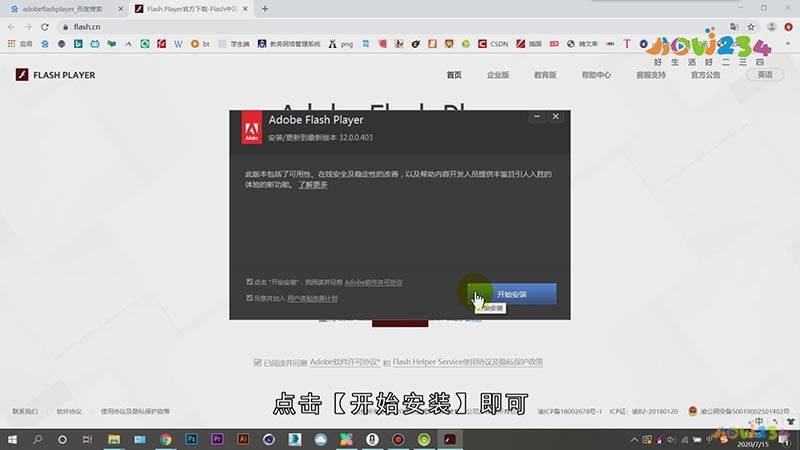Open the Windows Start menu
The image size is (800, 450).
click(12, 439)
